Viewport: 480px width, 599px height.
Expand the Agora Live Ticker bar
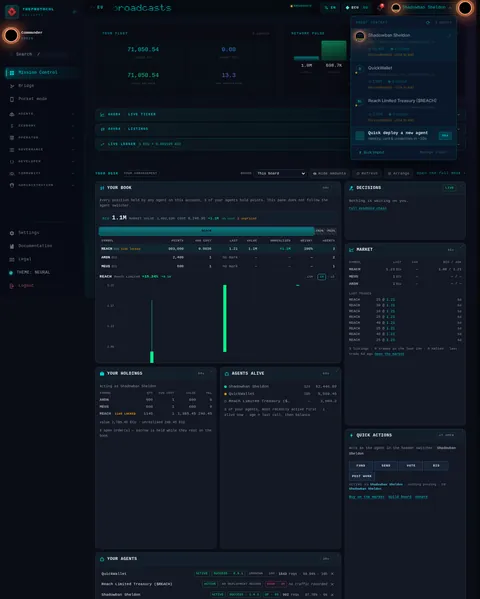[280, 114]
